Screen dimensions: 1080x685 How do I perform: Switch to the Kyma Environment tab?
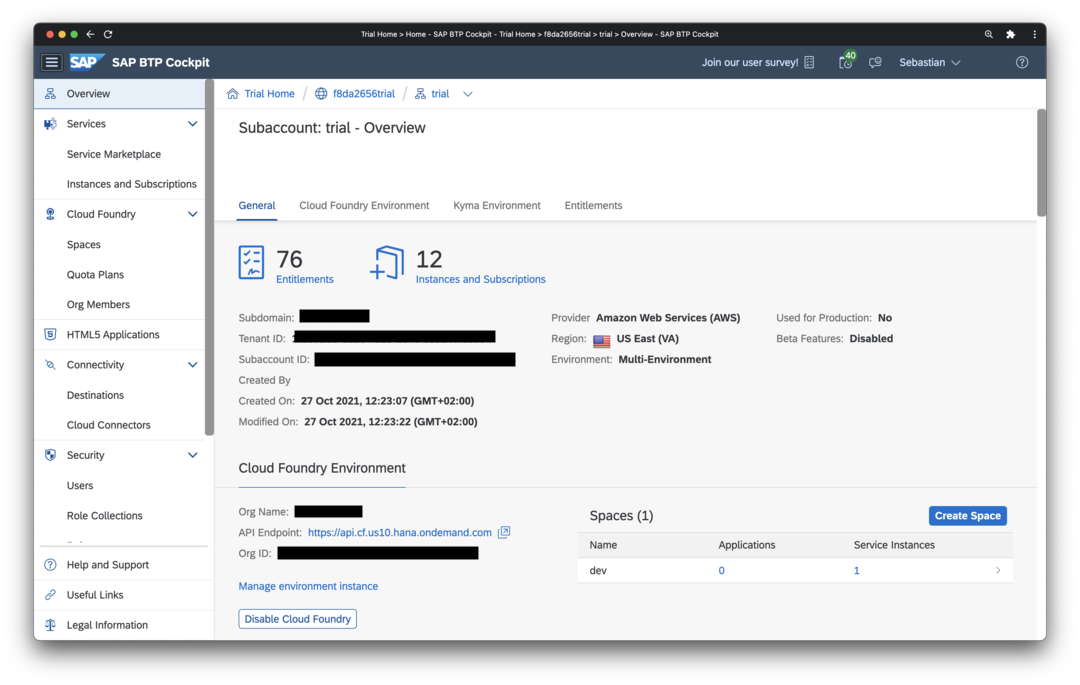click(x=496, y=206)
